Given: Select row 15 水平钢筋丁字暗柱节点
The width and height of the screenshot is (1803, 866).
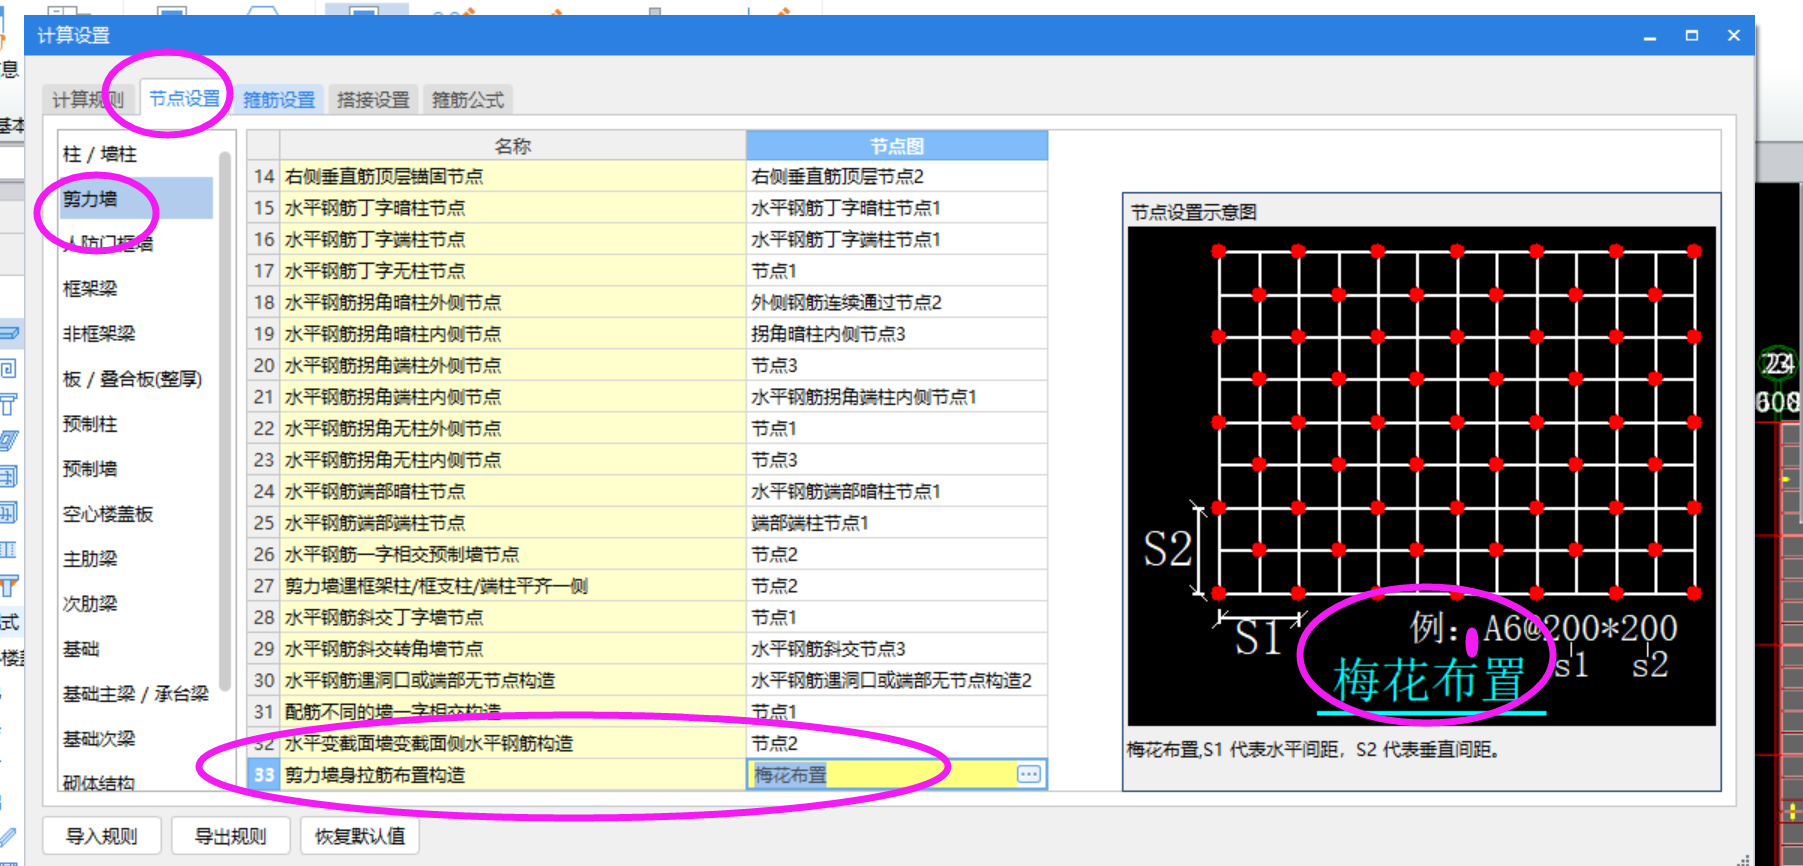Looking at the screenshot, I should pyautogui.click(x=513, y=208).
